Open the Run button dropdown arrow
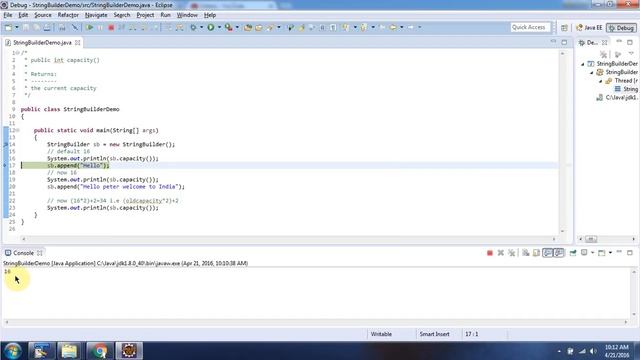The height and width of the screenshot is (360, 640). [219, 27]
